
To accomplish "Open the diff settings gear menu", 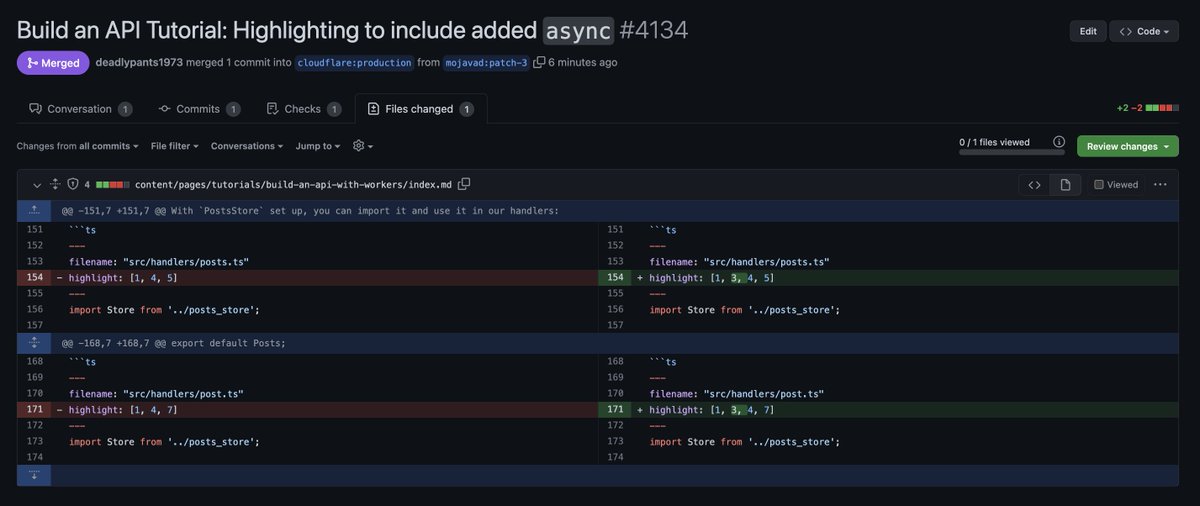I will click(363, 146).
